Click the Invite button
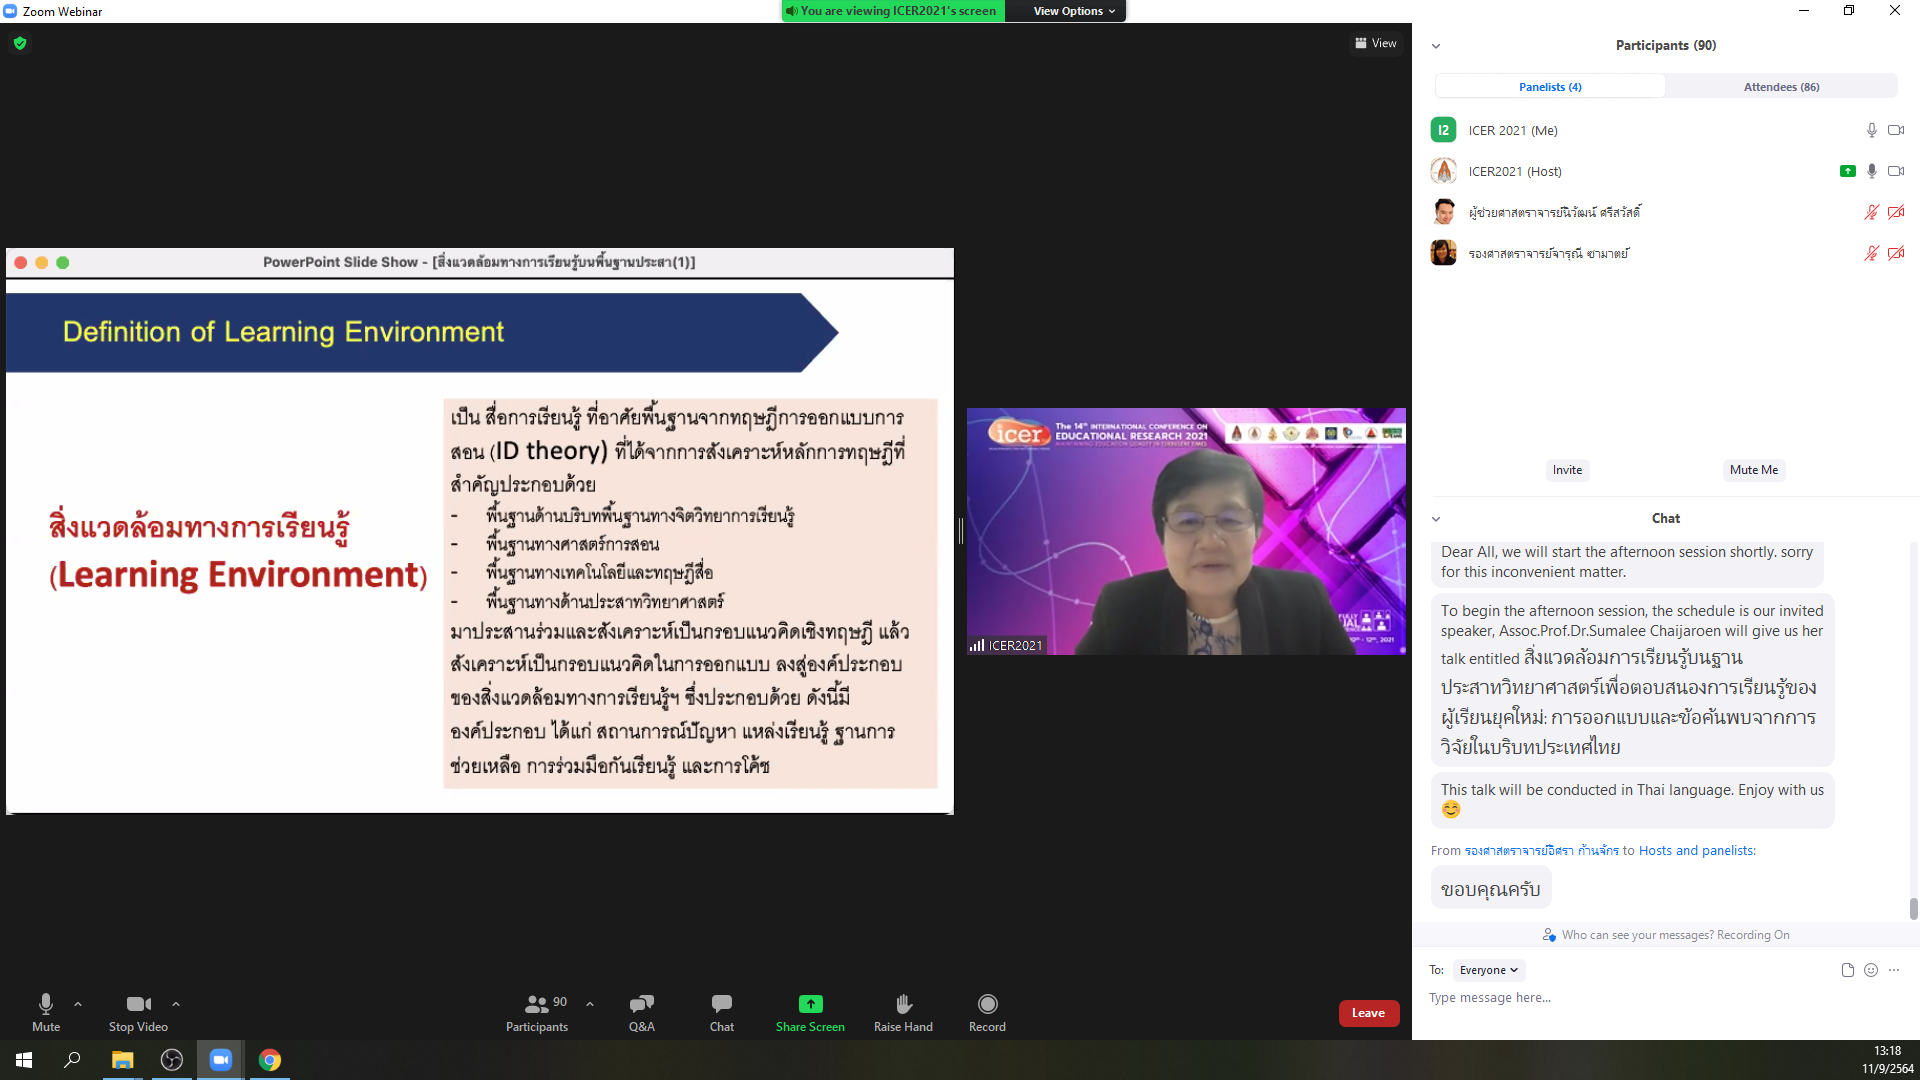The height and width of the screenshot is (1080, 1920). 1567,470
